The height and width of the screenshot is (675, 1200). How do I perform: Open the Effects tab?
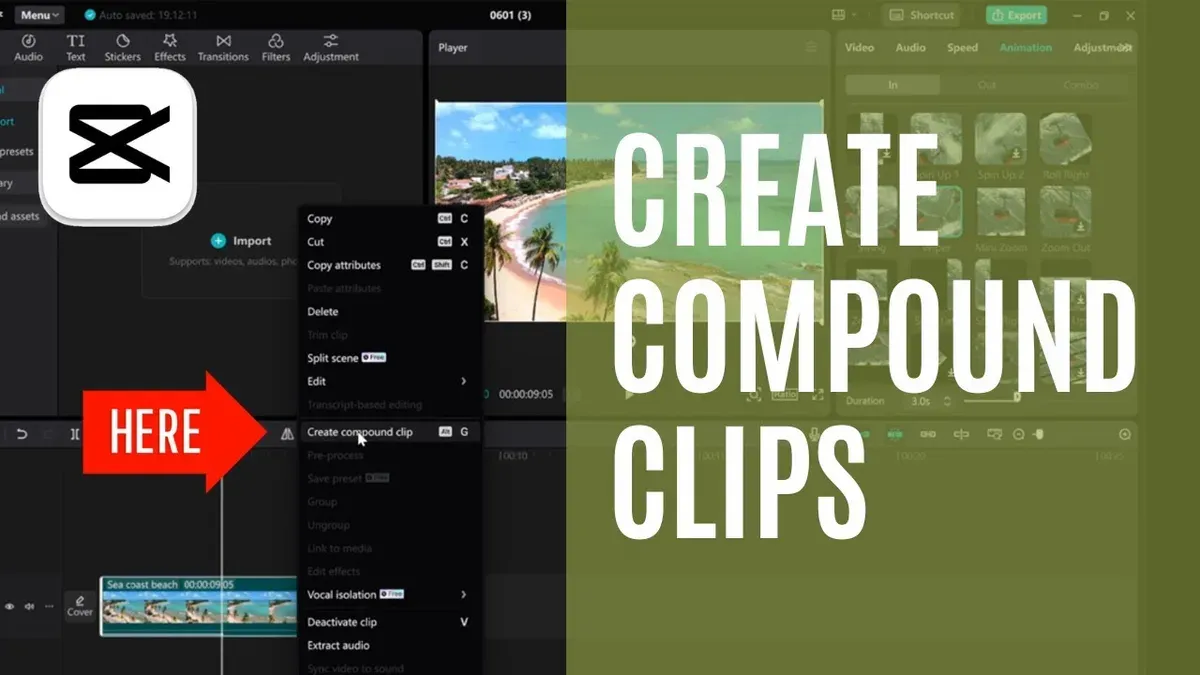pyautogui.click(x=170, y=48)
